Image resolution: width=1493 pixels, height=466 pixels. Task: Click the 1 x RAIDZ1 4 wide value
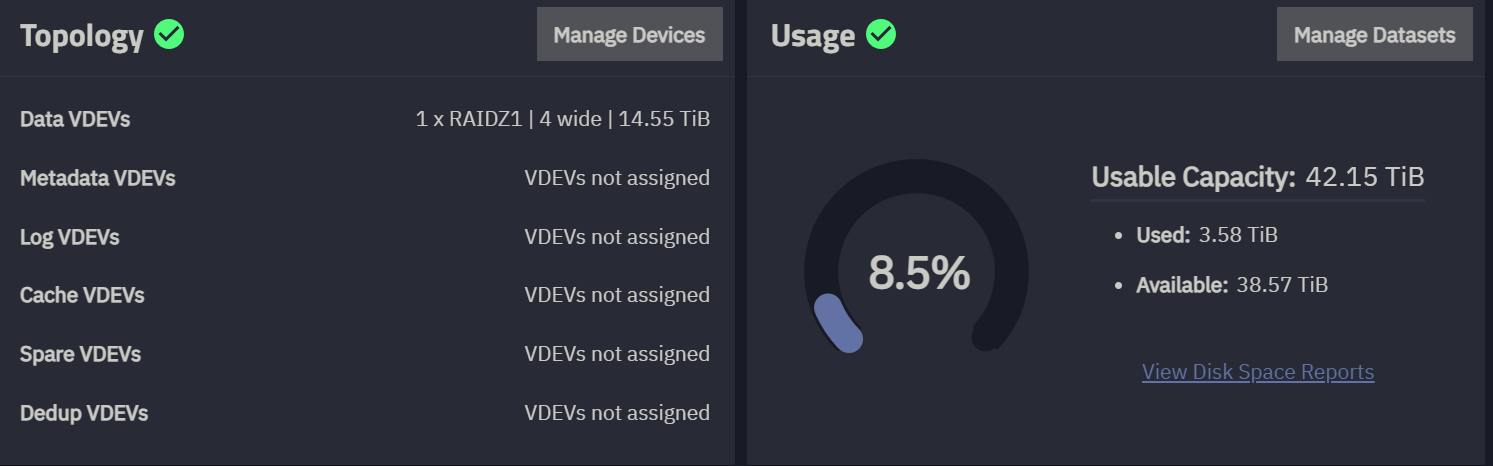(x=562, y=119)
